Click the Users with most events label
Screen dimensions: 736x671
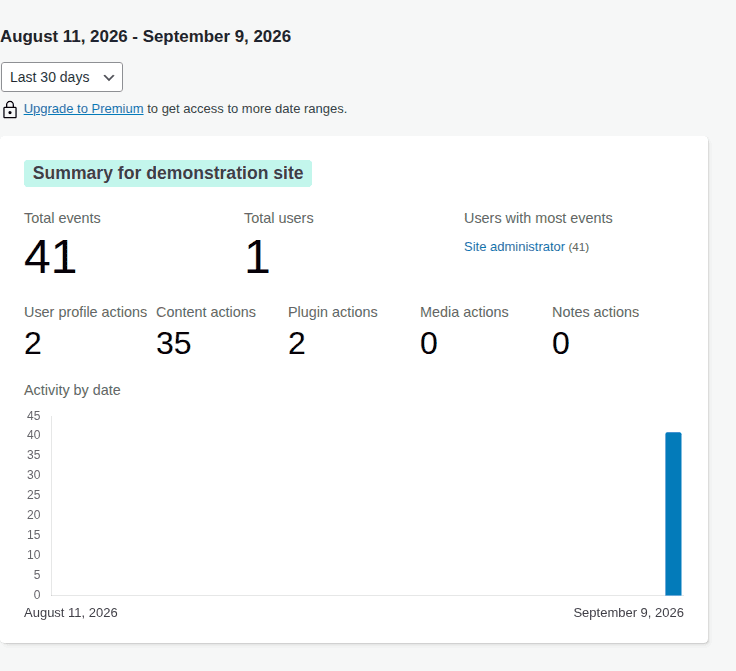(x=538, y=218)
